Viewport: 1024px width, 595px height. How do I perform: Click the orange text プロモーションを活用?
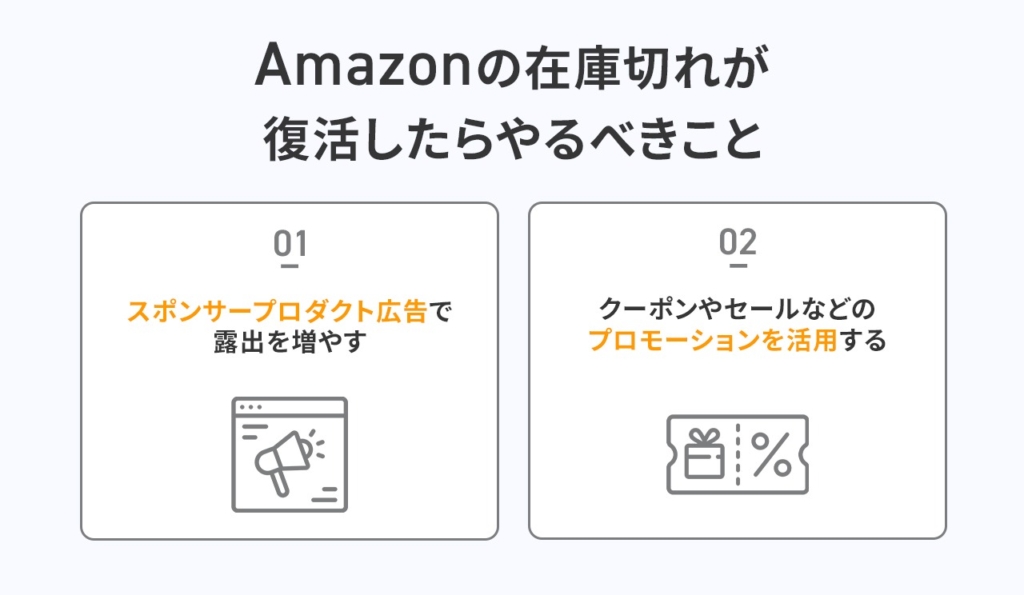(712, 340)
